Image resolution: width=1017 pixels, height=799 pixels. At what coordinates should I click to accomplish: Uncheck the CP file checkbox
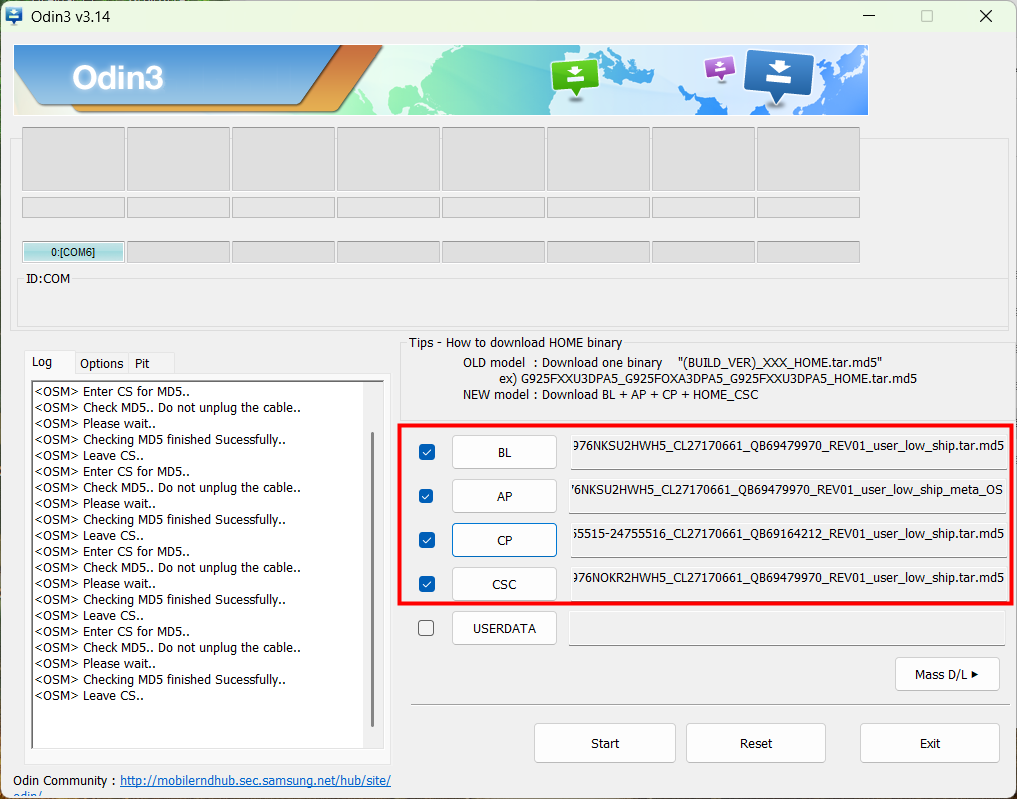[x=427, y=540]
